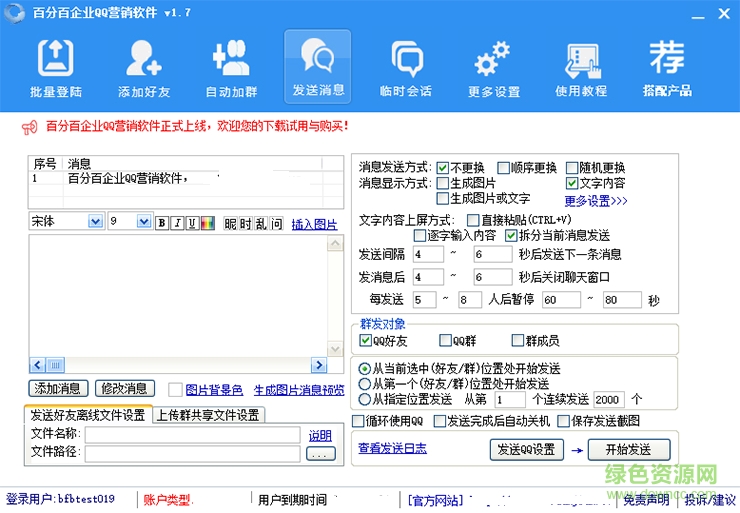
Task: Open the 自动加群 auto join group section
Action: [231, 68]
